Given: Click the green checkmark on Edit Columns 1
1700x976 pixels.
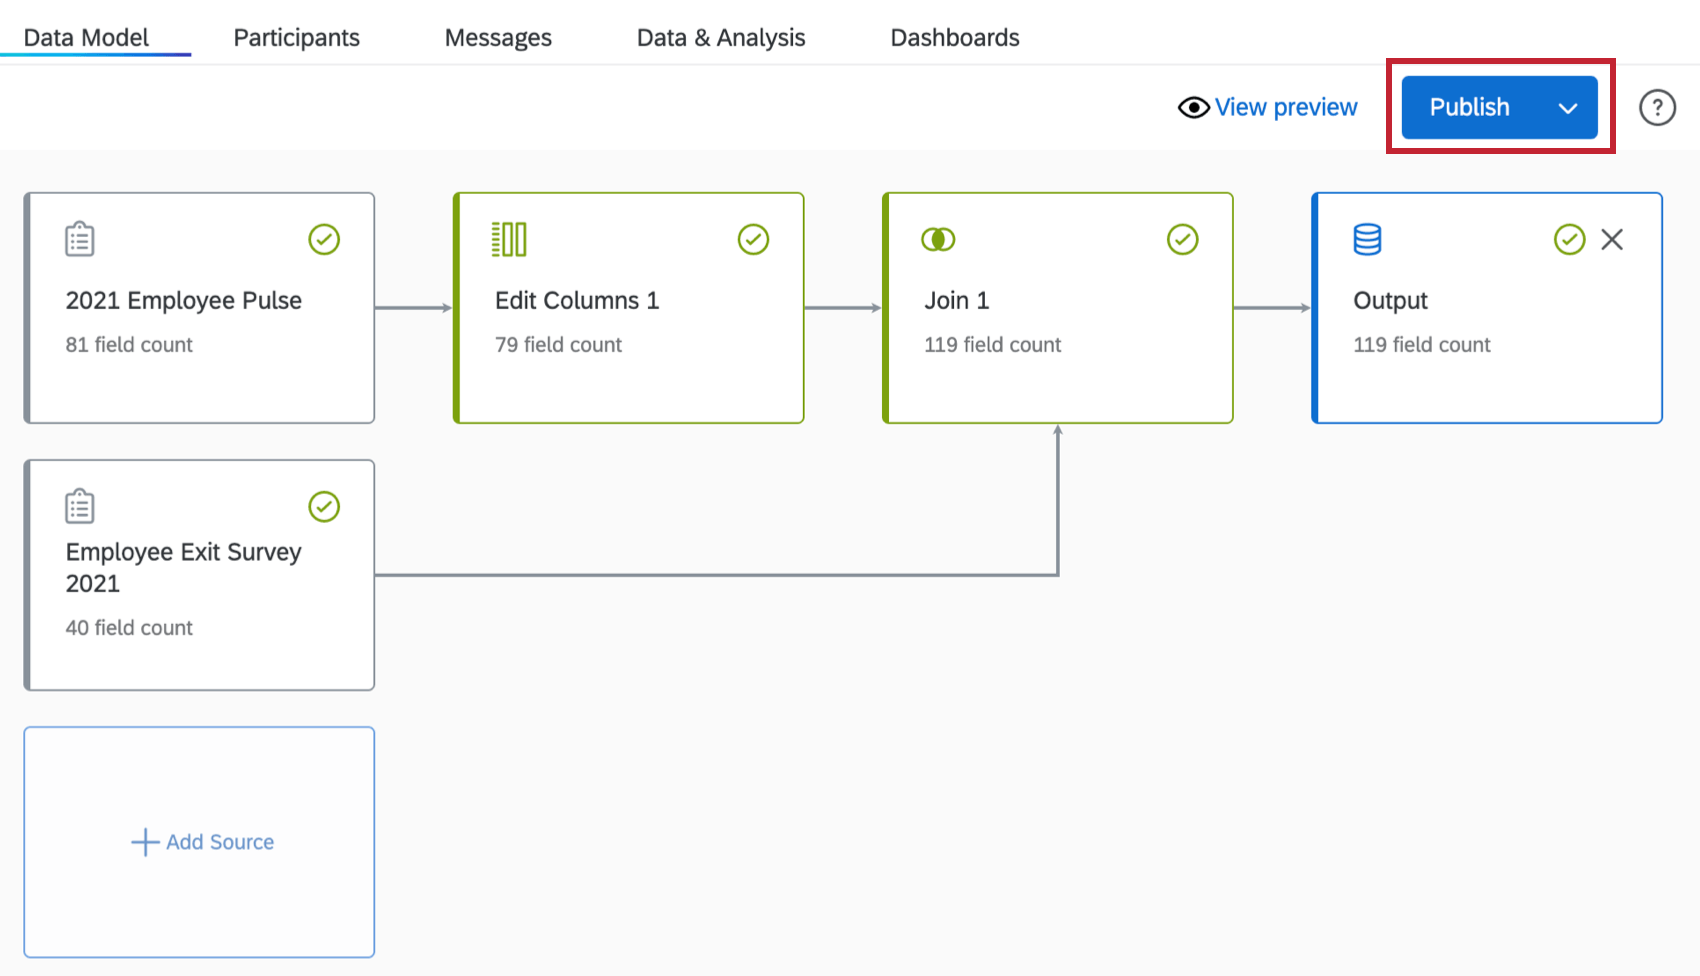Looking at the screenshot, I should (753, 239).
